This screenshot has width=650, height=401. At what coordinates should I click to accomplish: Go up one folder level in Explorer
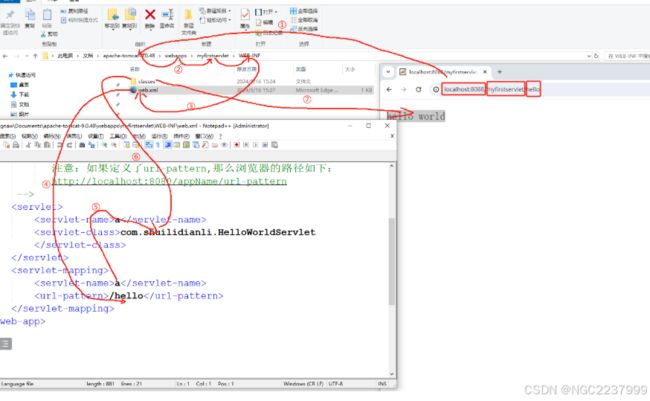[35, 56]
